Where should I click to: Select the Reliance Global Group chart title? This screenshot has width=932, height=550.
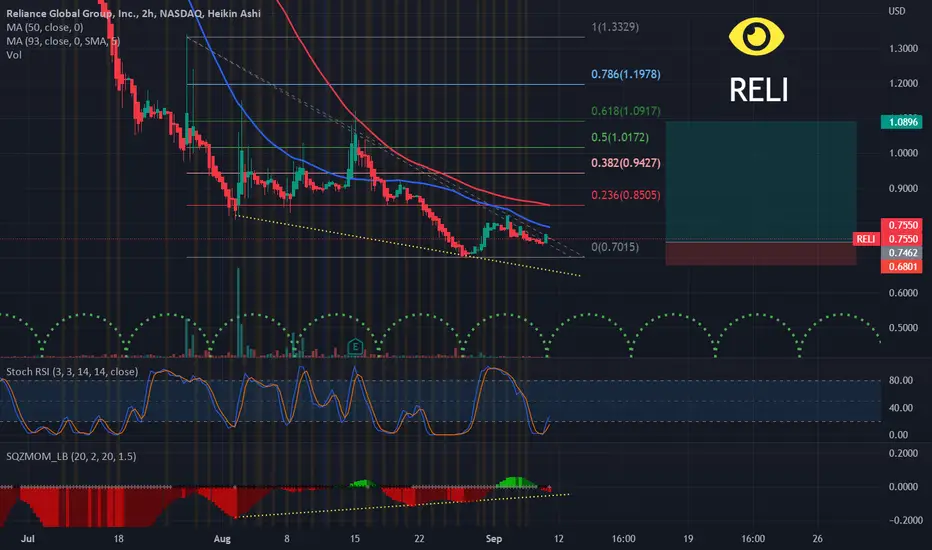133,13
